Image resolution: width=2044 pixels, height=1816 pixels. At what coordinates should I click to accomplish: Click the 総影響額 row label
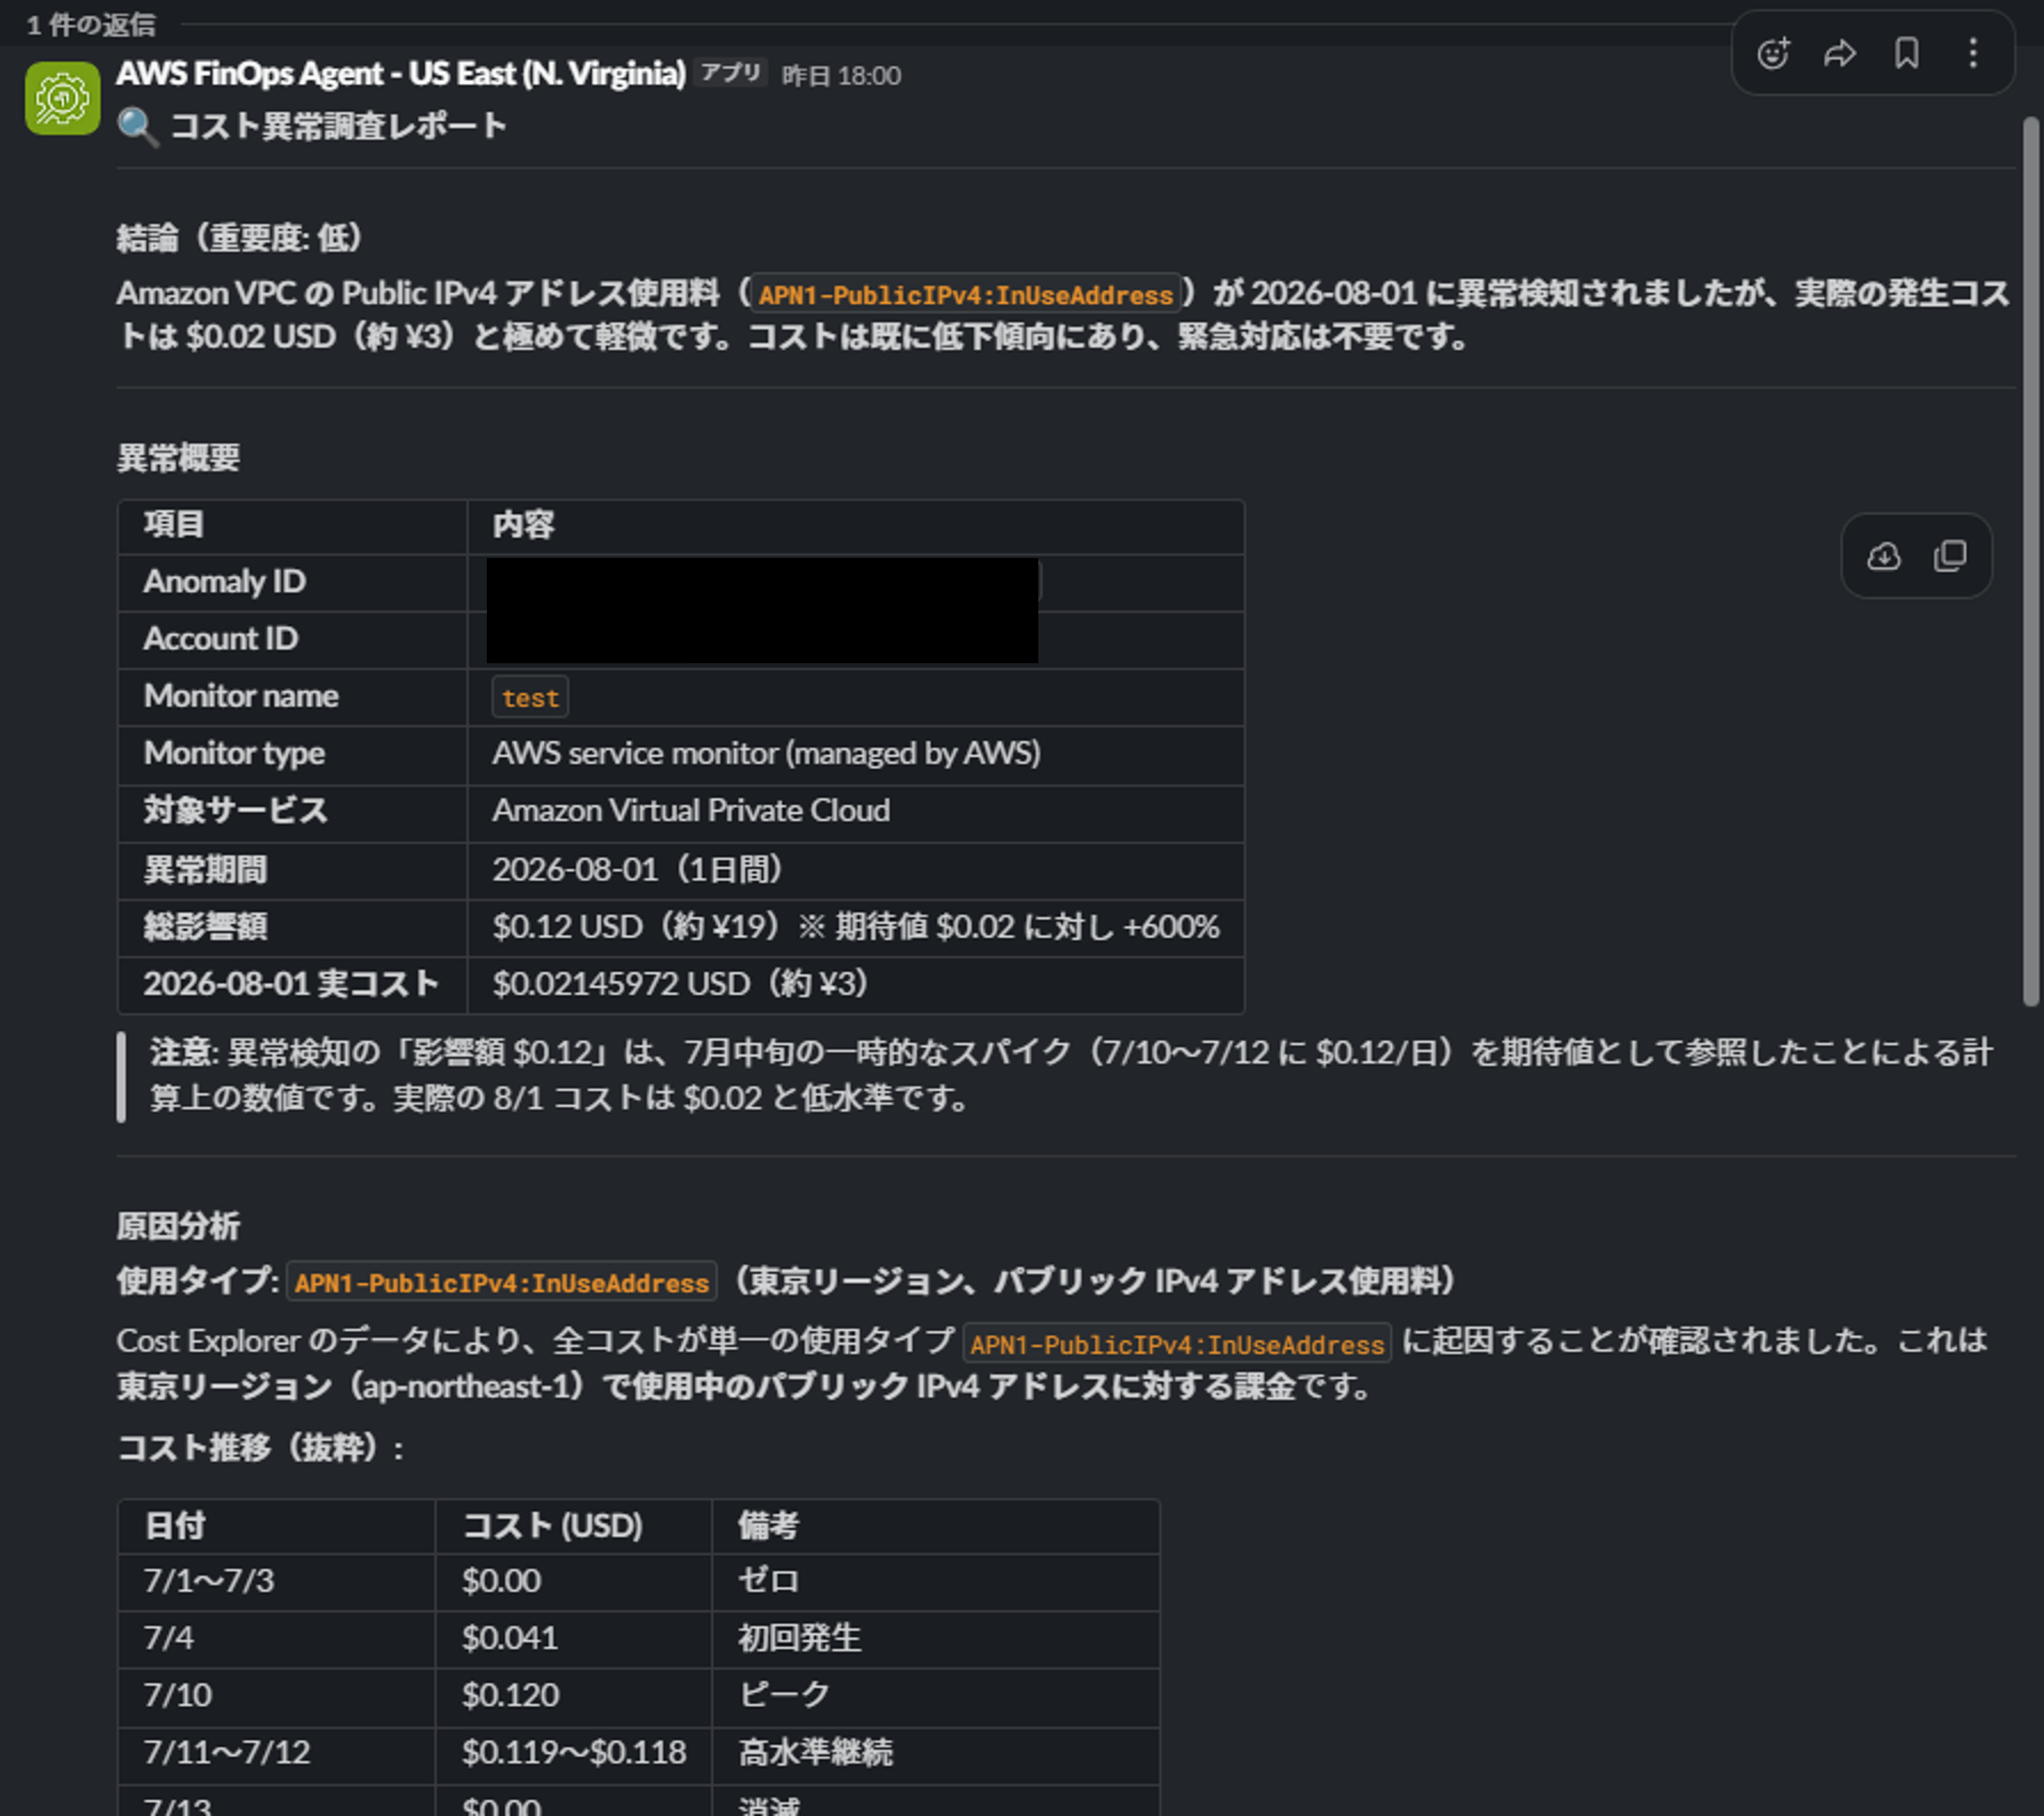(205, 927)
